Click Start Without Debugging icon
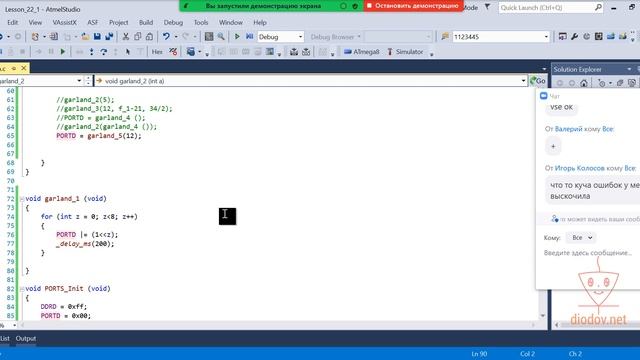Image resolution: width=640 pixels, height=360 pixels. pos(249,37)
